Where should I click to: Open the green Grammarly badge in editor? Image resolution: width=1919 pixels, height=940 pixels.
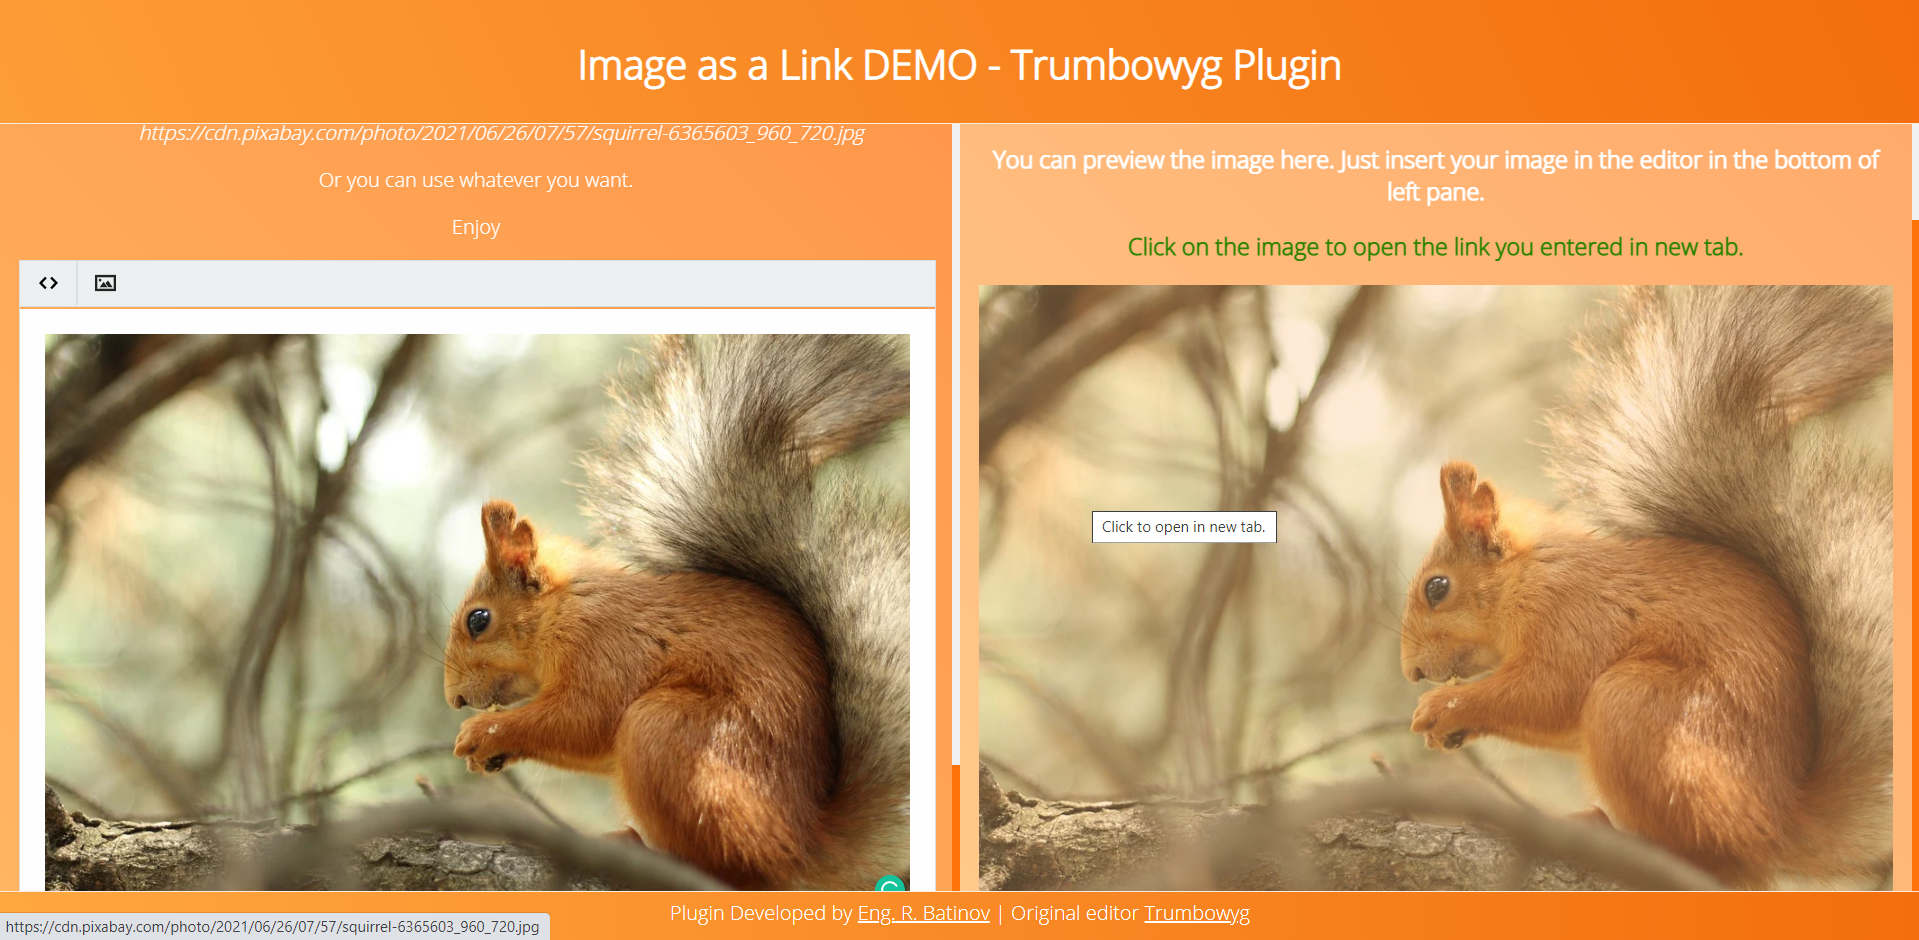(x=889, y=884)
